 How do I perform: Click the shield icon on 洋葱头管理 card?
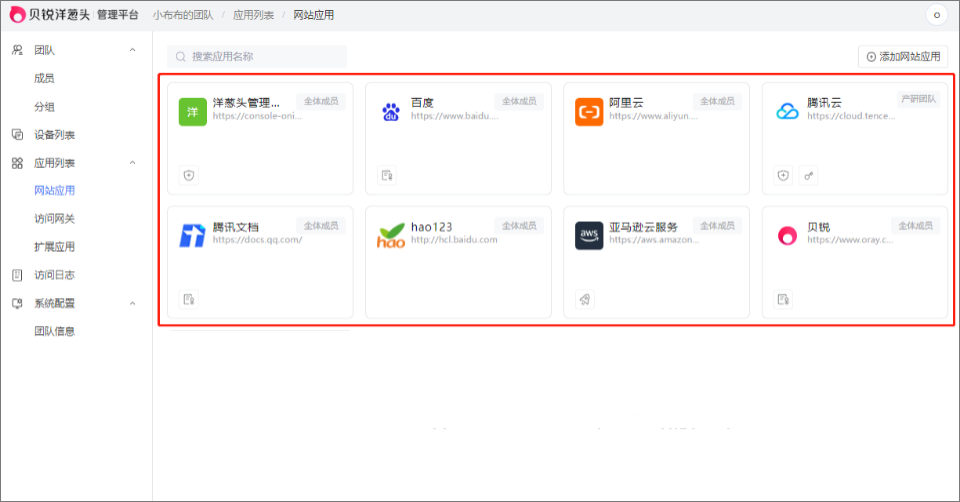188,175
